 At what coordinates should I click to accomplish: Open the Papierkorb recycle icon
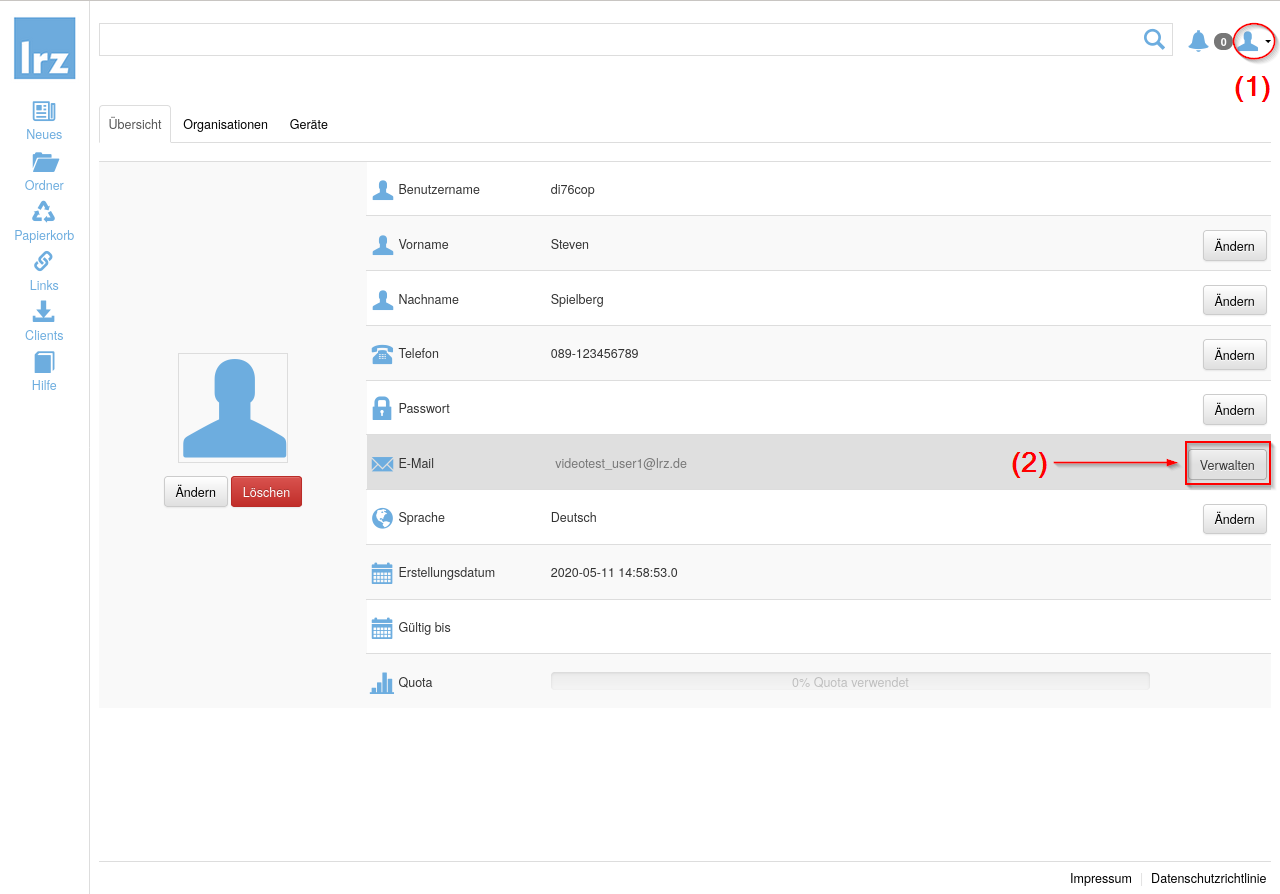[x=44, y=212]
